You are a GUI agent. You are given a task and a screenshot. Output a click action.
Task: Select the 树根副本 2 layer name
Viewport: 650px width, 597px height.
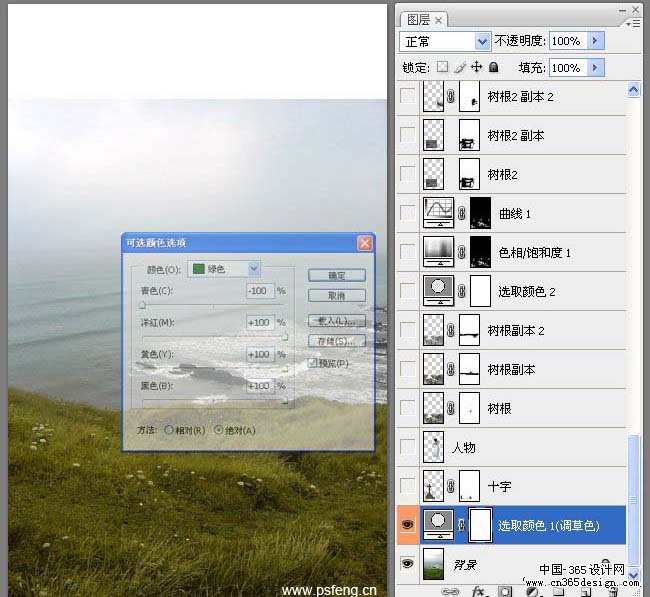[x=516, y=330]
